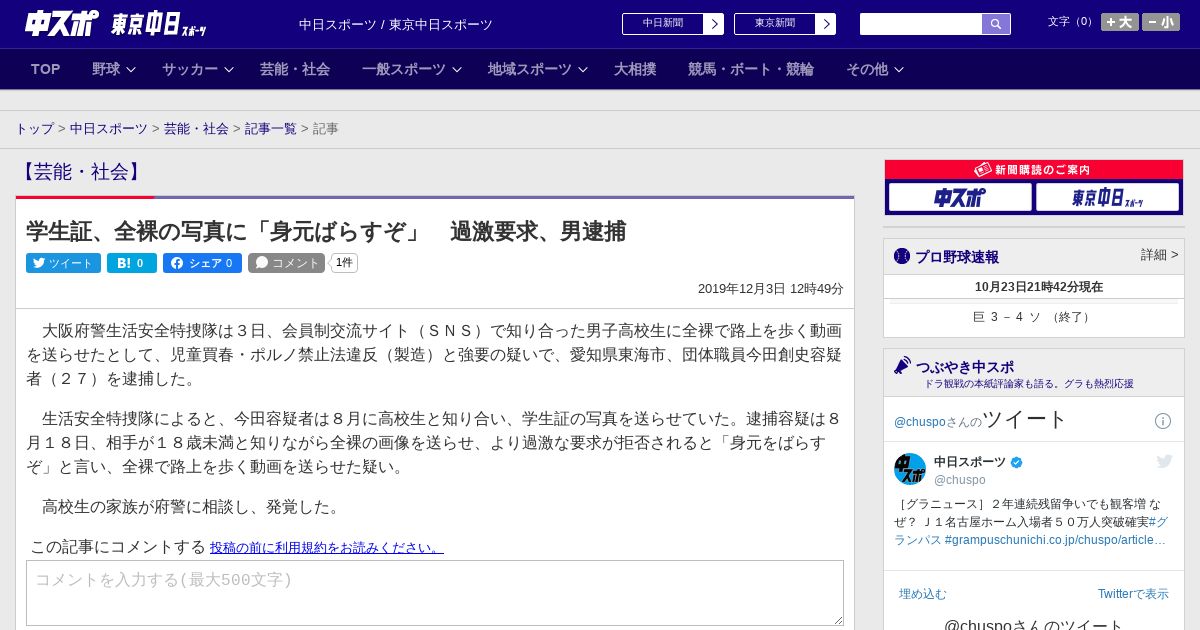Click 新聞購読のご案内 banner heading

pyautogui.click(x=1033, y=170)
